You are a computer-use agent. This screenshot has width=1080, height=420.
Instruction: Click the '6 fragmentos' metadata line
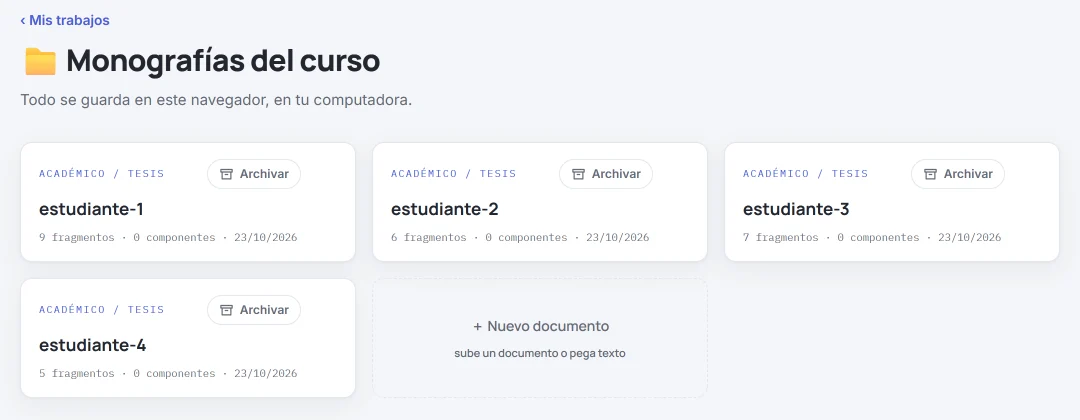pyautogui.click(x=520, y=238)
